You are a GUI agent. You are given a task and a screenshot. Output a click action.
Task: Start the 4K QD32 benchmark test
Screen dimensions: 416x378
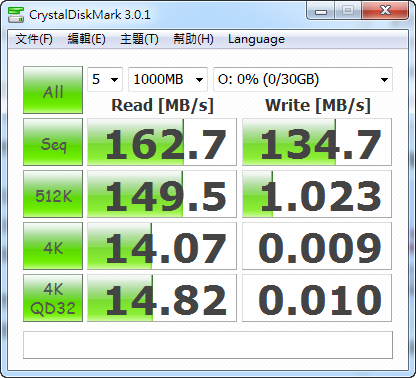[x=53, y=298]
